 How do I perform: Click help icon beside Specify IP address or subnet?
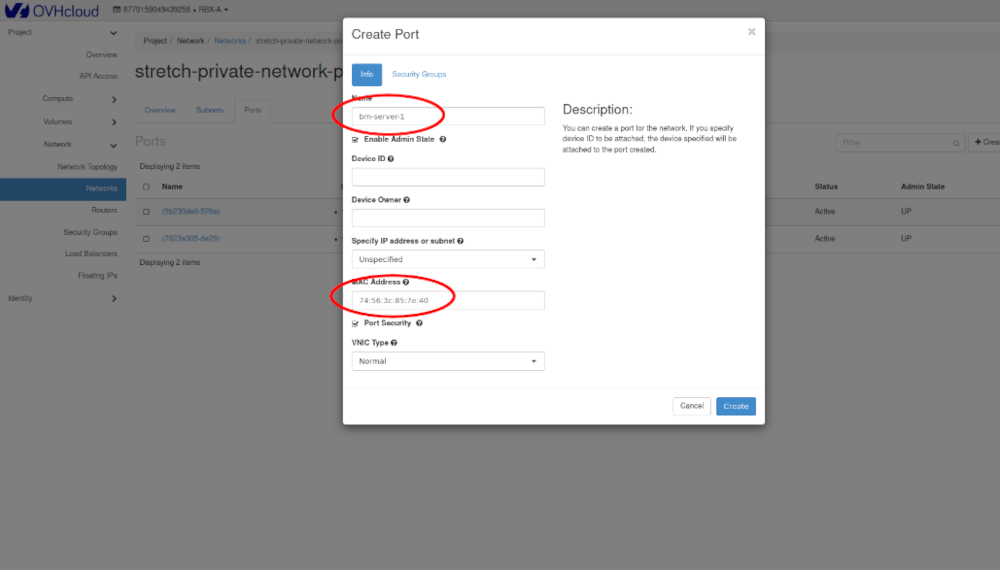tap(460, 241)
